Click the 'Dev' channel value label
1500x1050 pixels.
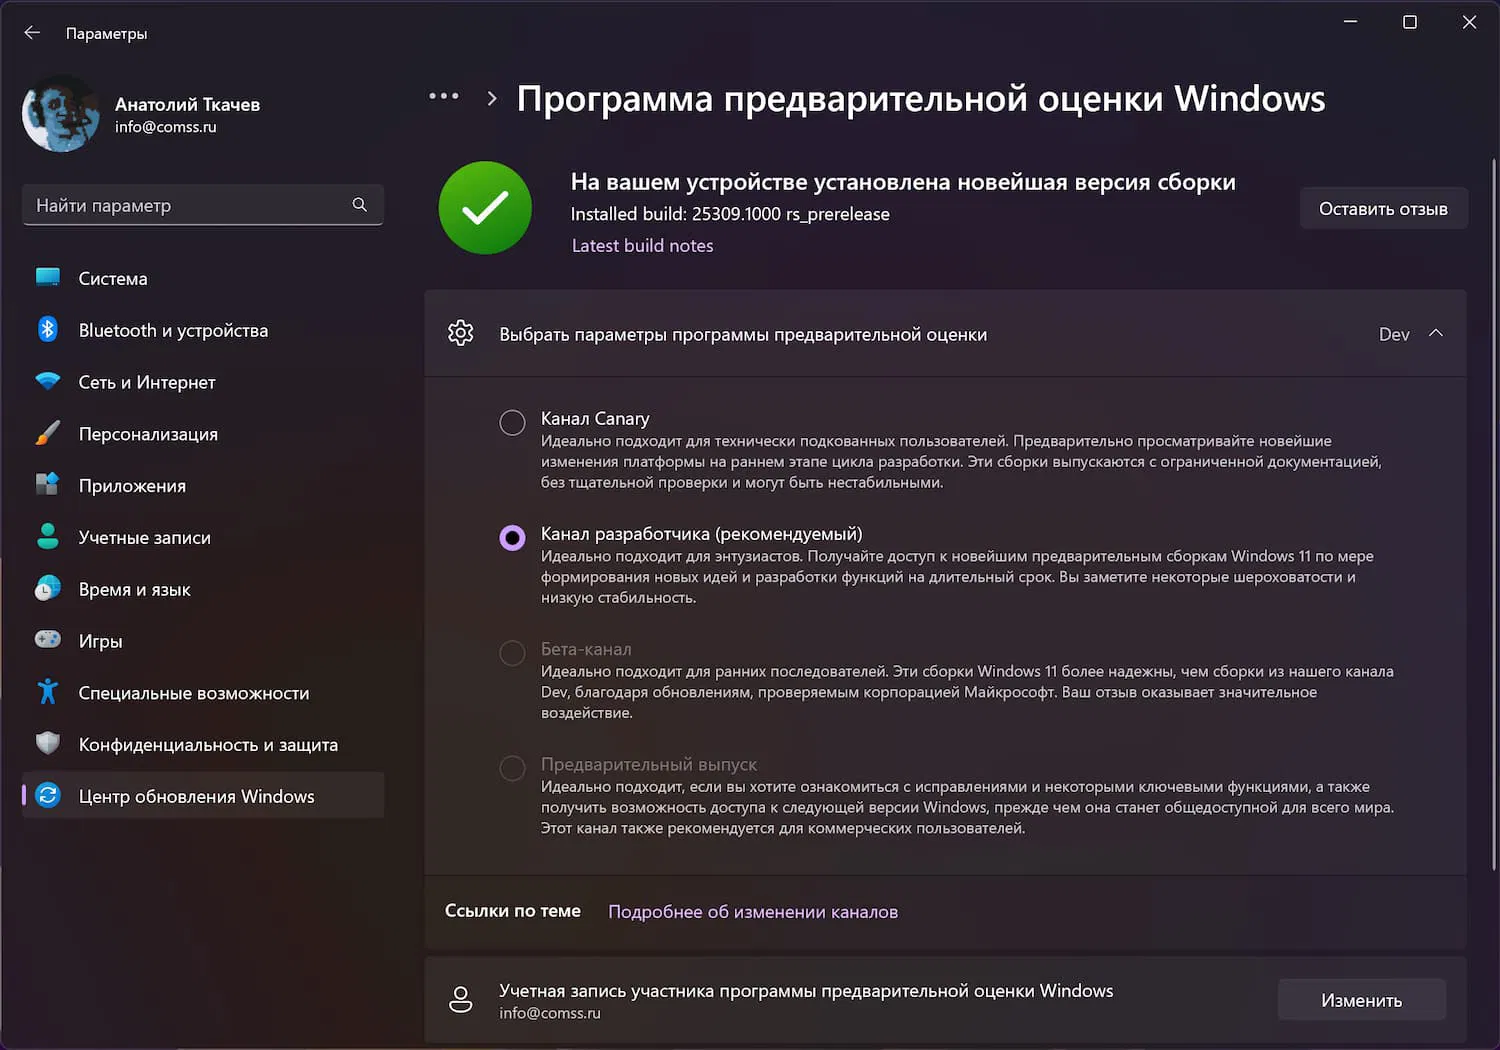pyautogui.click(x=1394, y=334)
